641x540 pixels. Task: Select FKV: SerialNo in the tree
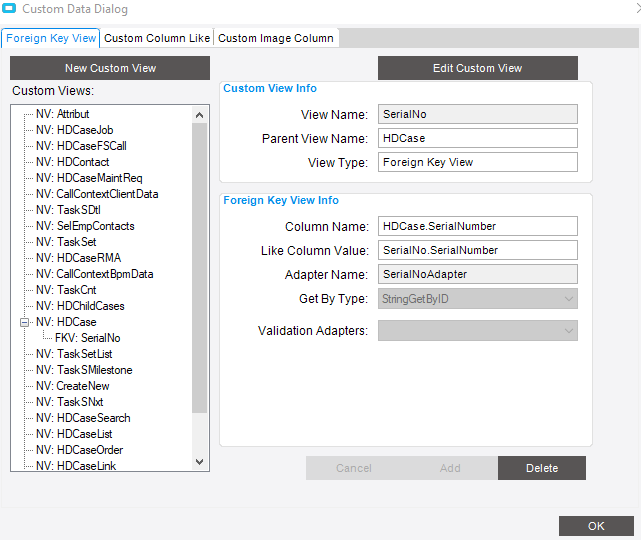click(x=88, y=338)
